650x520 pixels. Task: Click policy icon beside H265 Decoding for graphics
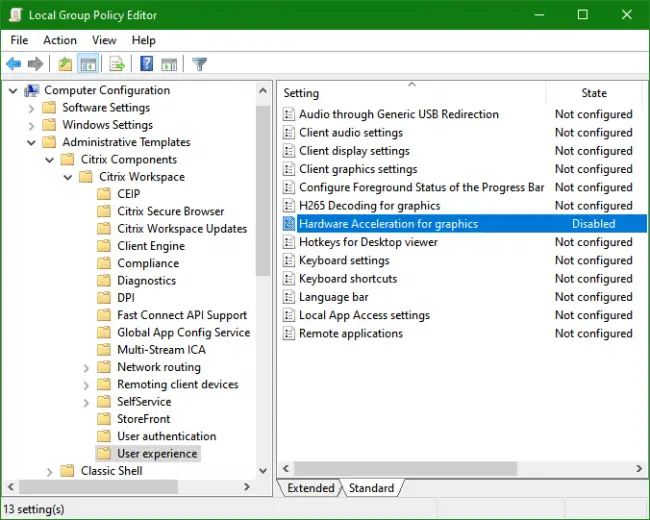coord(289,206)
